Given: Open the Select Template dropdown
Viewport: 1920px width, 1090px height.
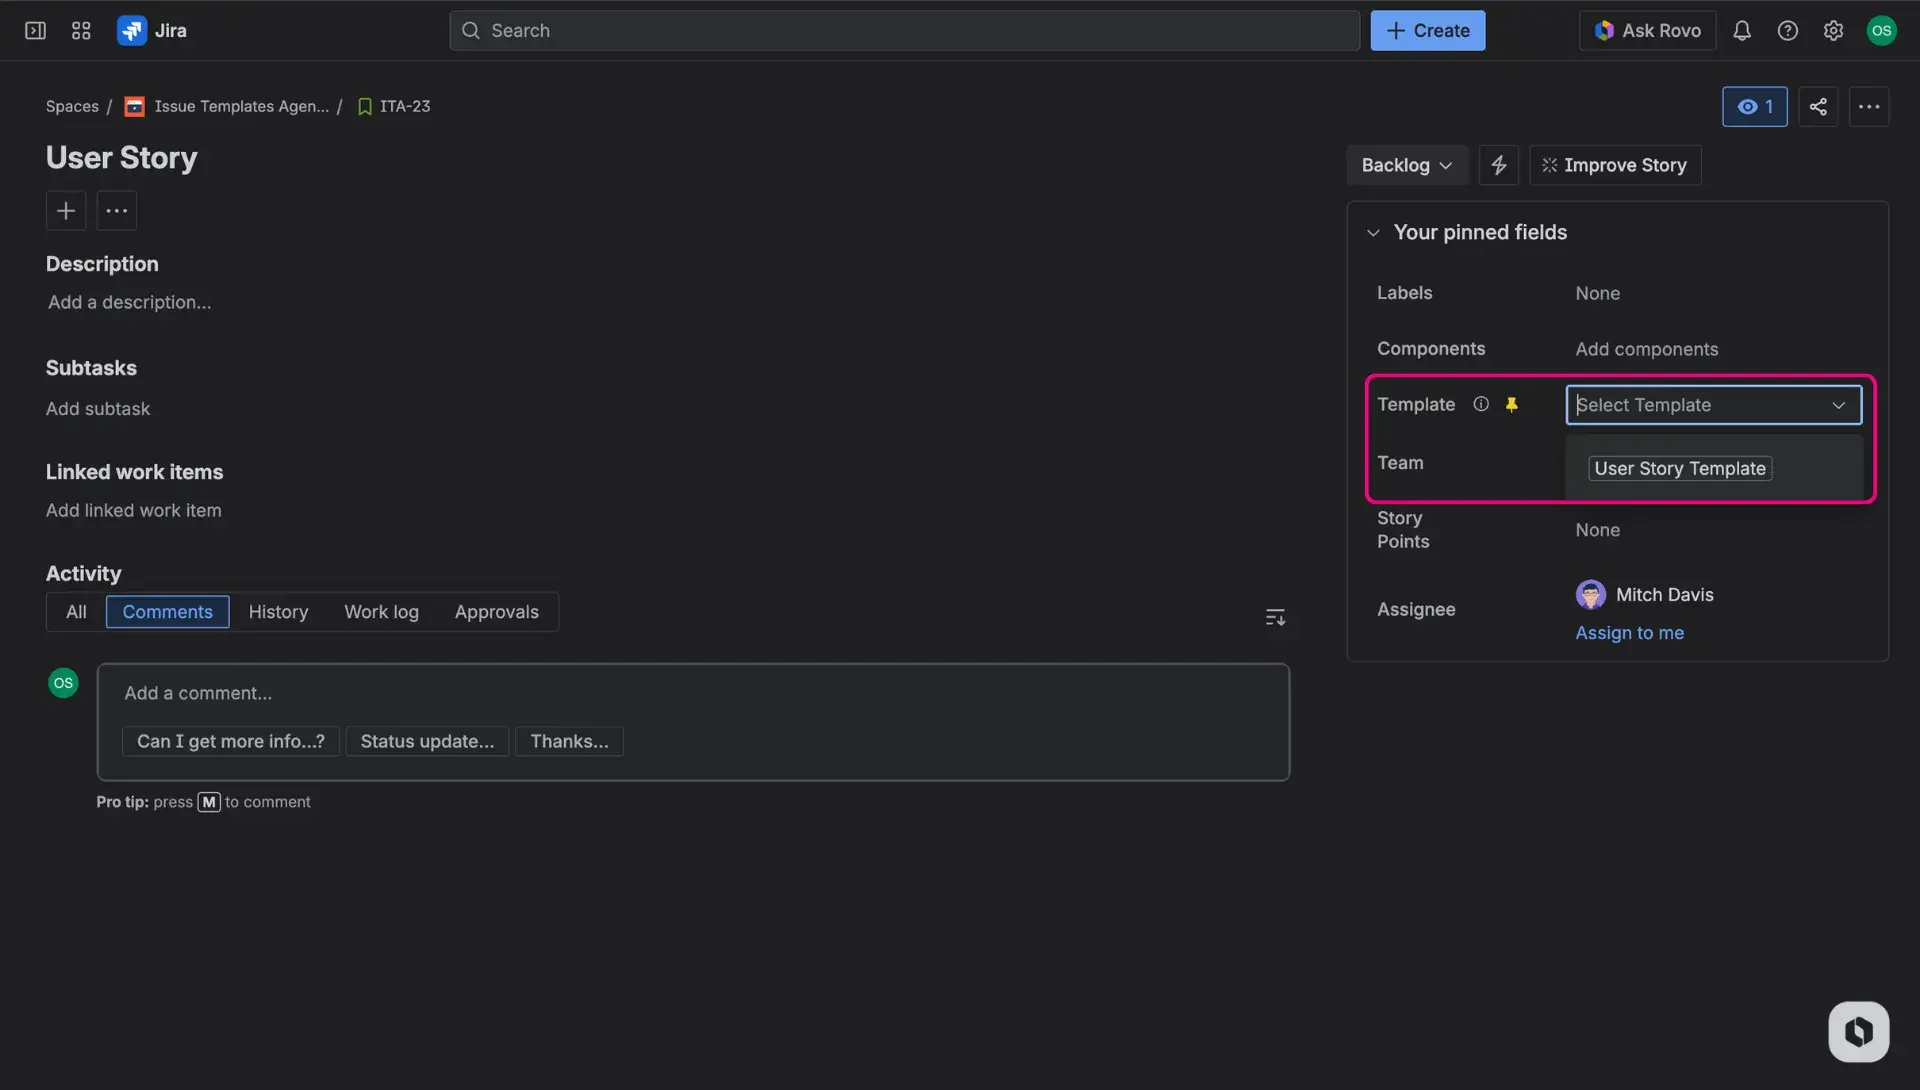Looking at the screenshot, I should (x=1711, y=405).
